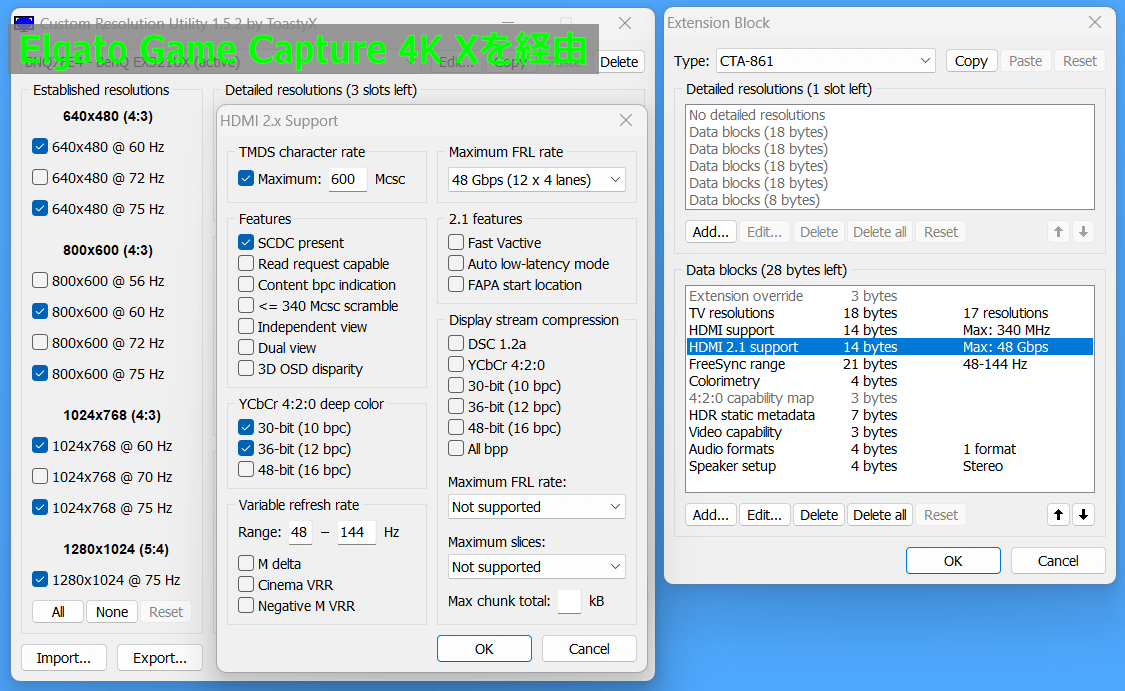Check the M delta box
The height and width of the screenshot is (691, 1125).
(x=246, y=563)
